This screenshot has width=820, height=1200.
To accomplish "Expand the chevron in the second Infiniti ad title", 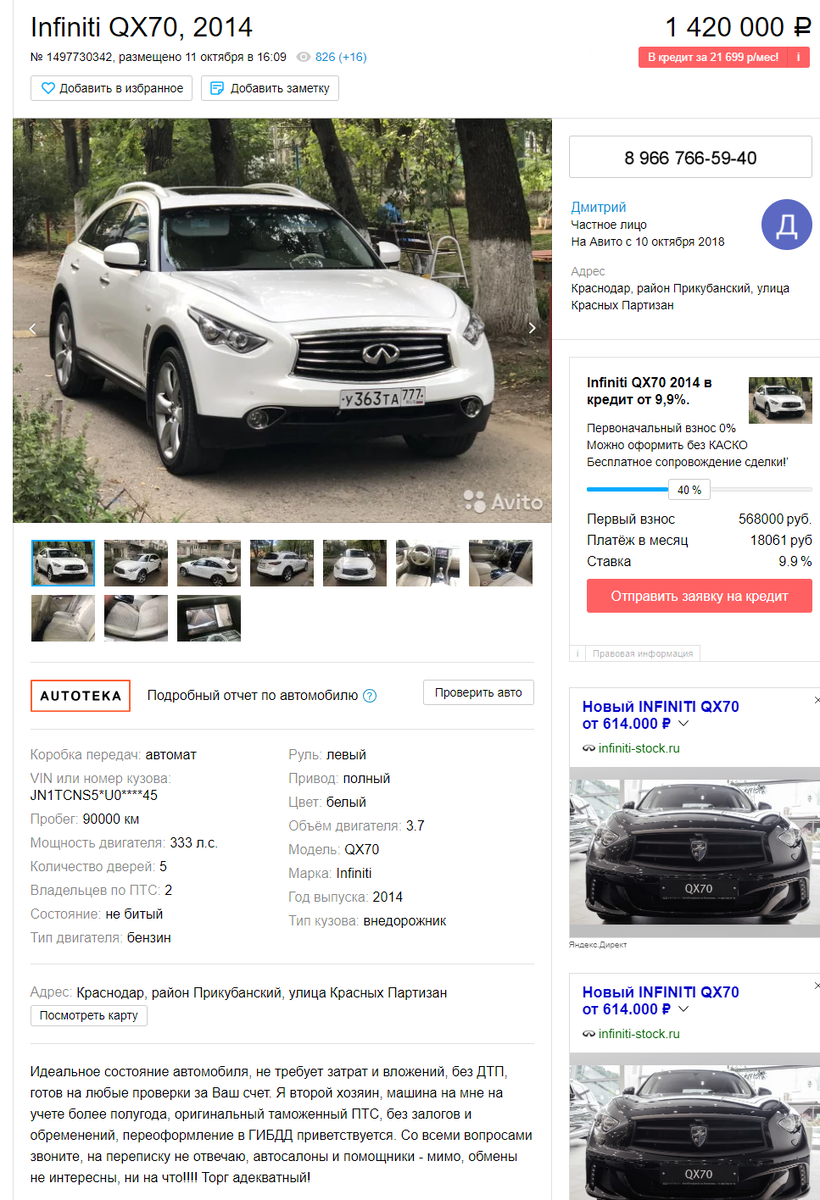I will click(x=684, y=1009).
